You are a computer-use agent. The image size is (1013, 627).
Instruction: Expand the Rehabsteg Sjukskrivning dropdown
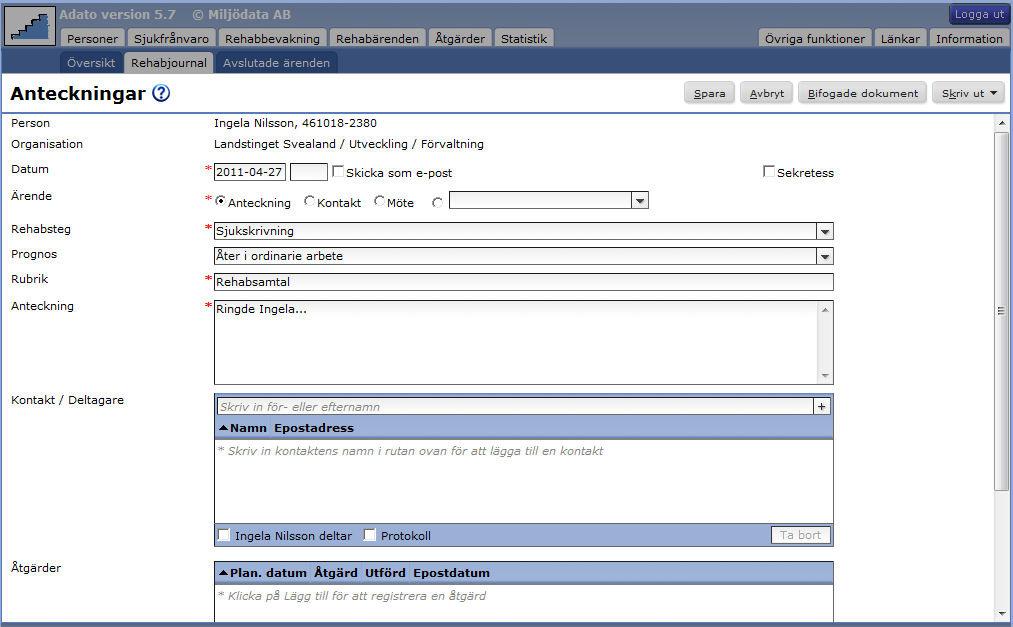[825, 231]
